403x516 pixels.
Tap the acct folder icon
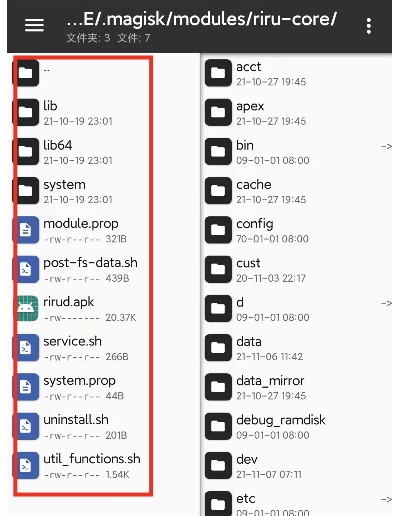tap(218, 73)
